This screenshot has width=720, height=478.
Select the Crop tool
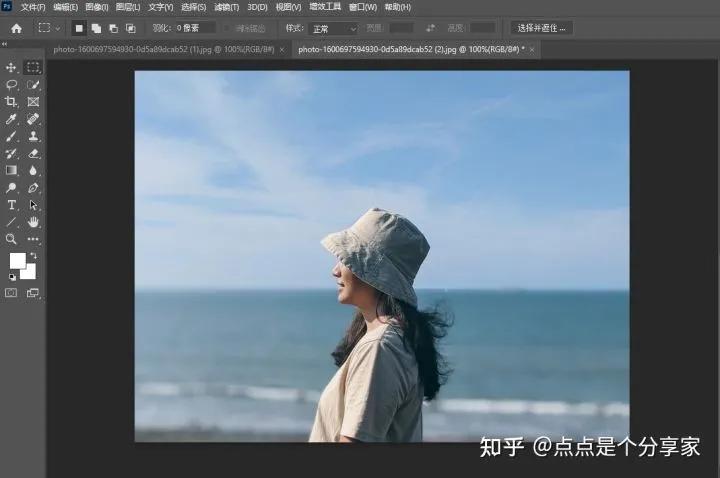click(x=11, y=101)
